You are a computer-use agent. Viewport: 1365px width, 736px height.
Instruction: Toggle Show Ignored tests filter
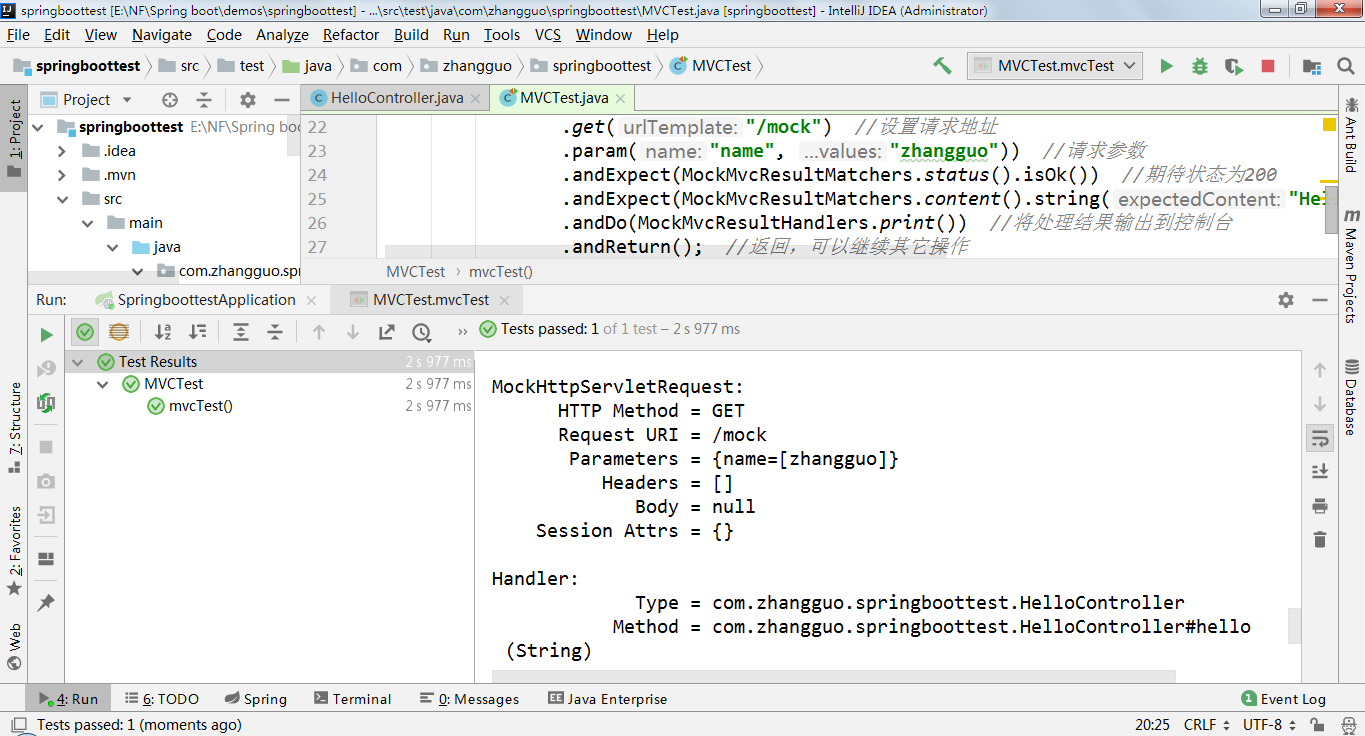119,332
